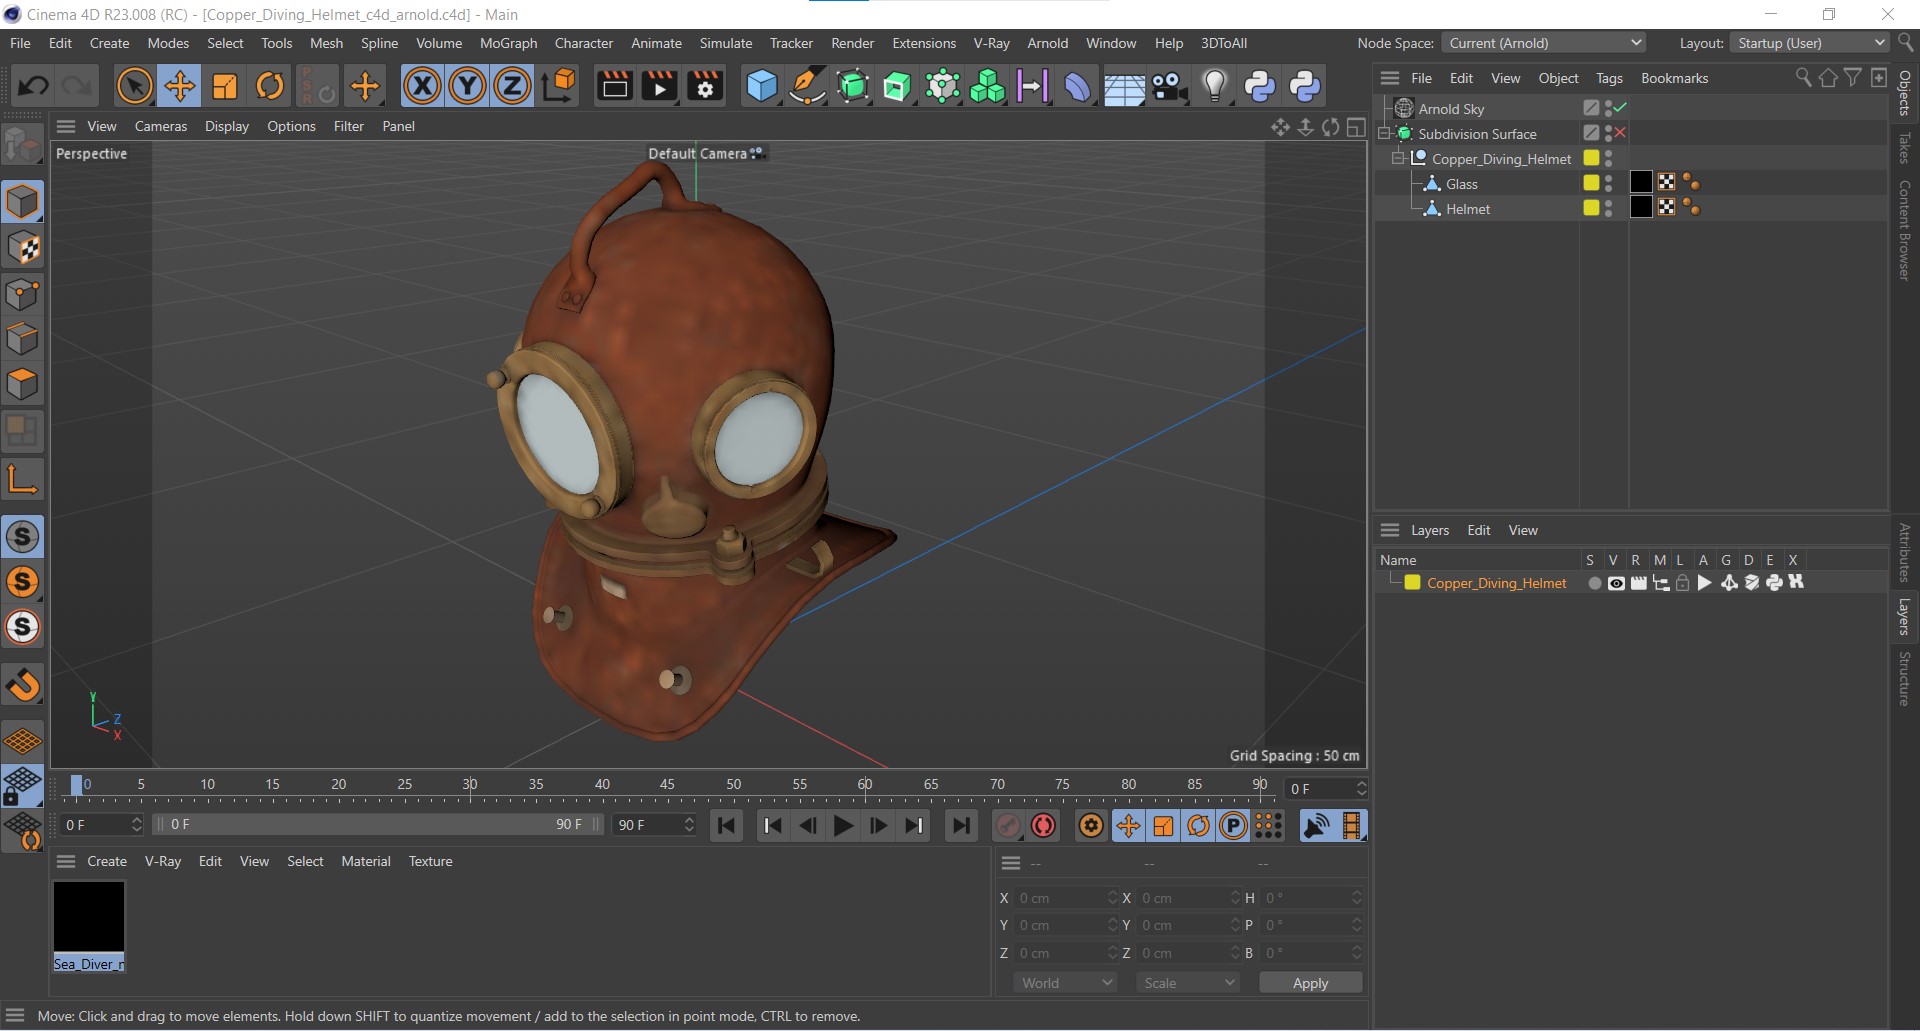Select the Spline Pen tool

click(806, 86)
